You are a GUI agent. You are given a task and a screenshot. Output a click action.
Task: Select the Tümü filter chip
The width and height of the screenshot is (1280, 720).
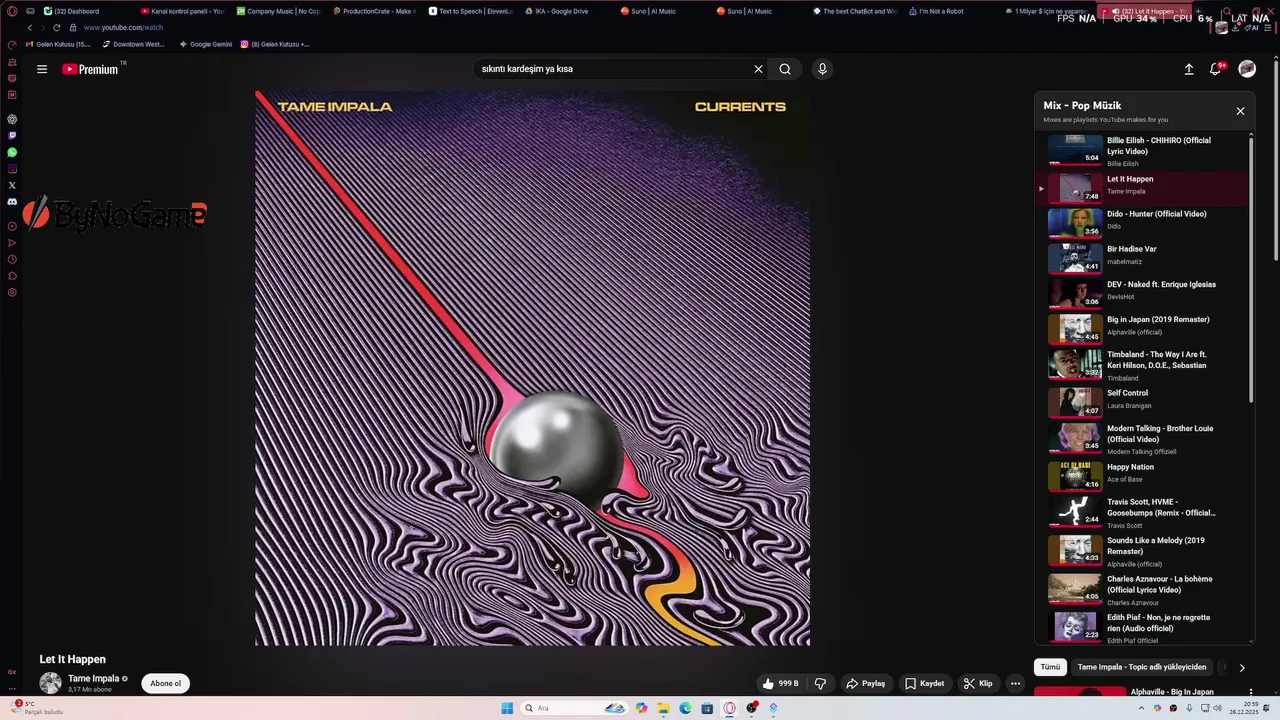1050,667
